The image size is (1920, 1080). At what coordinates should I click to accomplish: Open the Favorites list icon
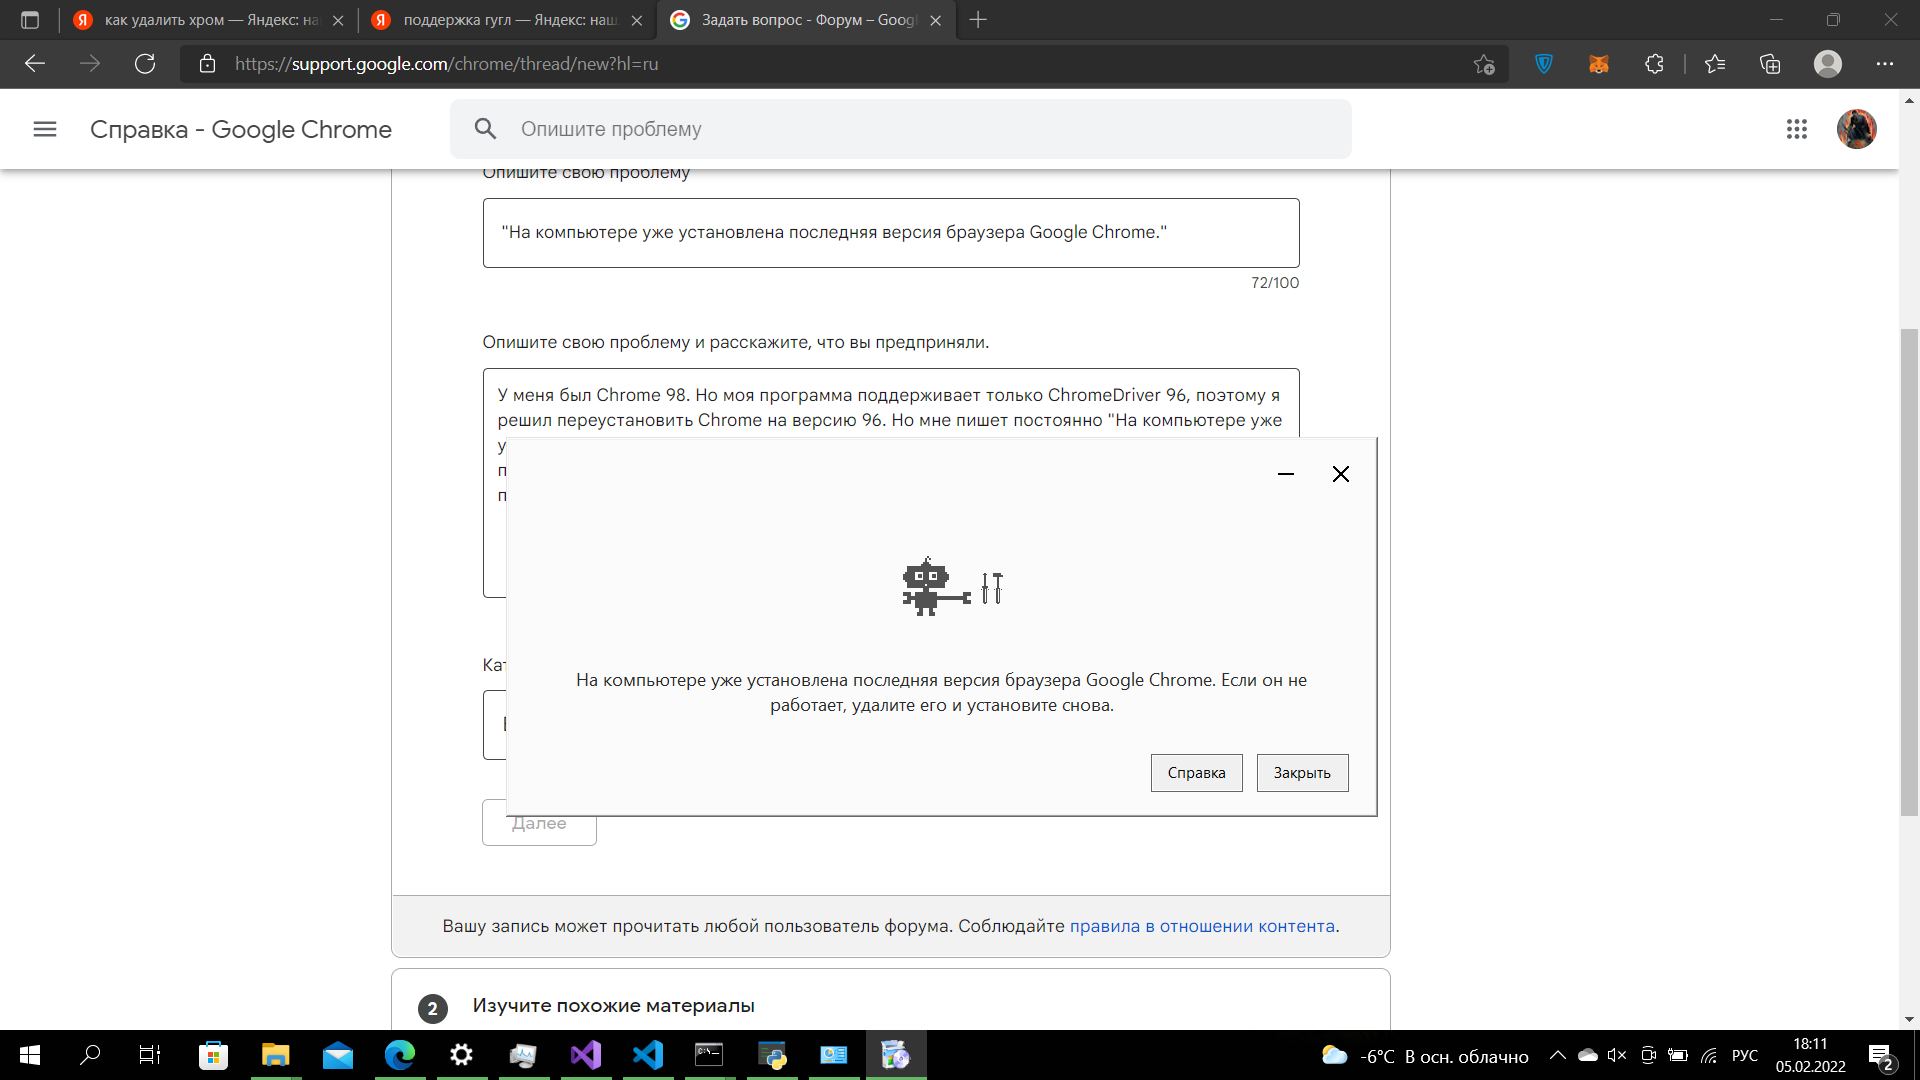[1715, 64]
